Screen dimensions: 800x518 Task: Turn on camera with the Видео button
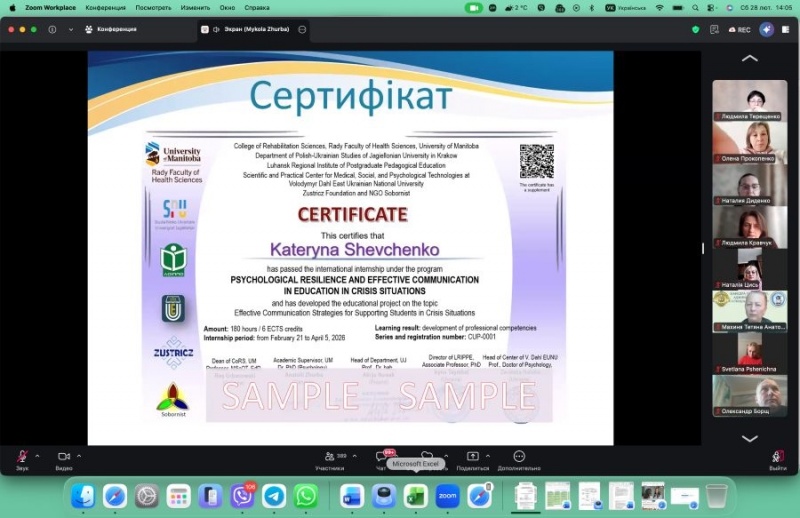64,457
